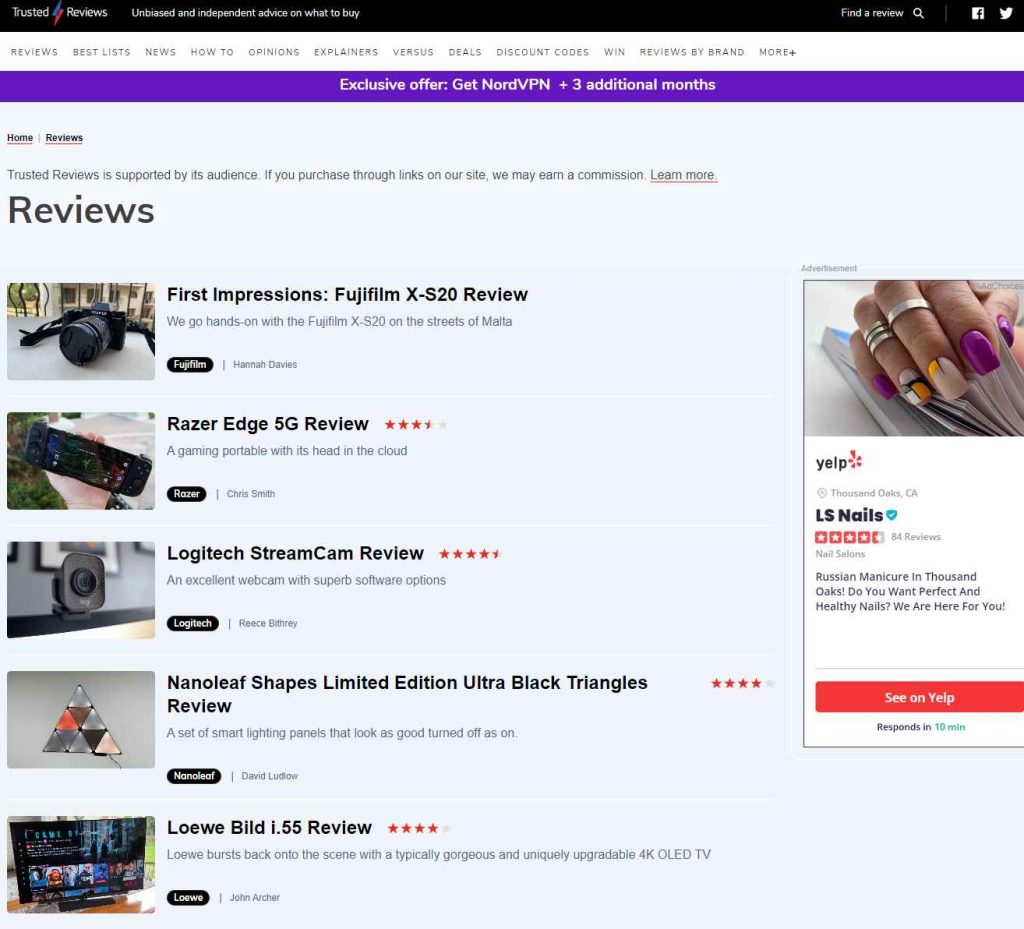Click the LS Nails business name
The height and width of the screenshot is (929, 1024).
click(x=849, y=515)
